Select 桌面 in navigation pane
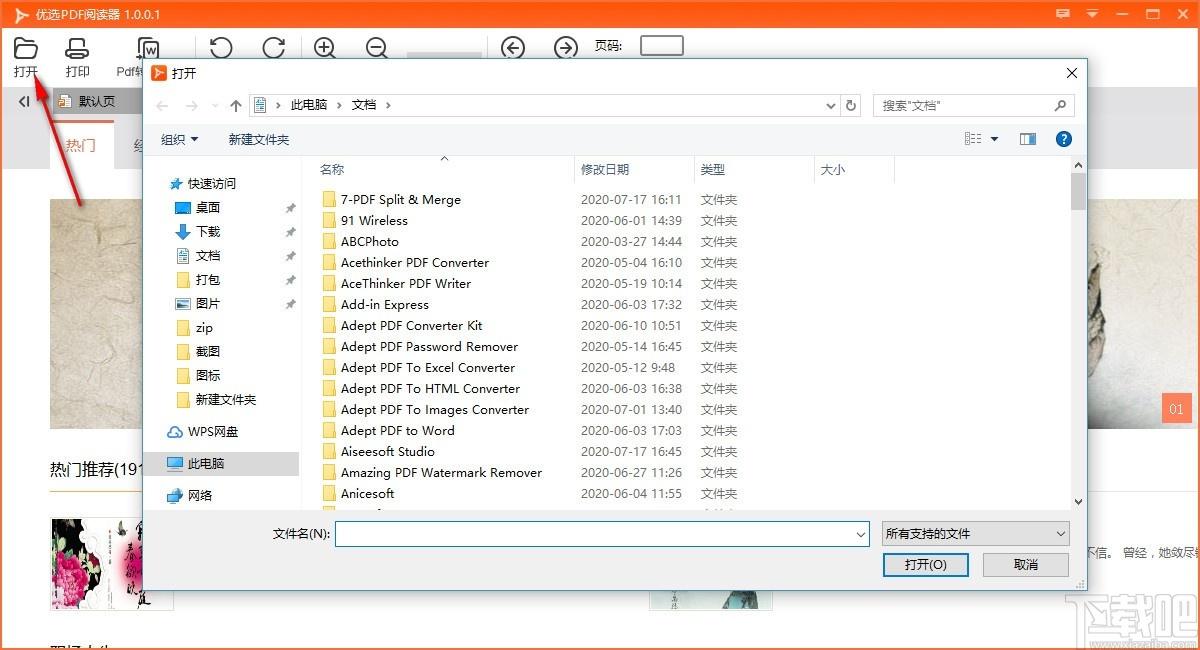 pyautogui.click(x=198, y=208)
